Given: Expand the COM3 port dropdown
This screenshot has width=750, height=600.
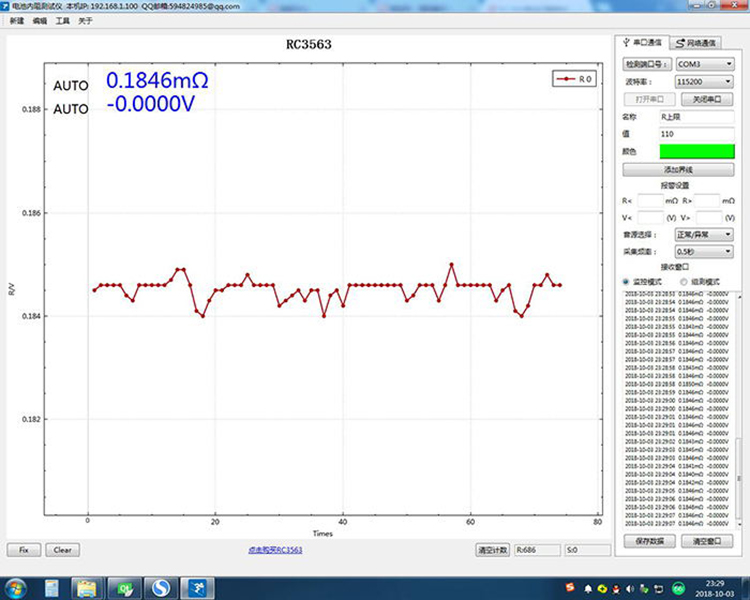Looking at the screenshot, I should pos(705,64).
